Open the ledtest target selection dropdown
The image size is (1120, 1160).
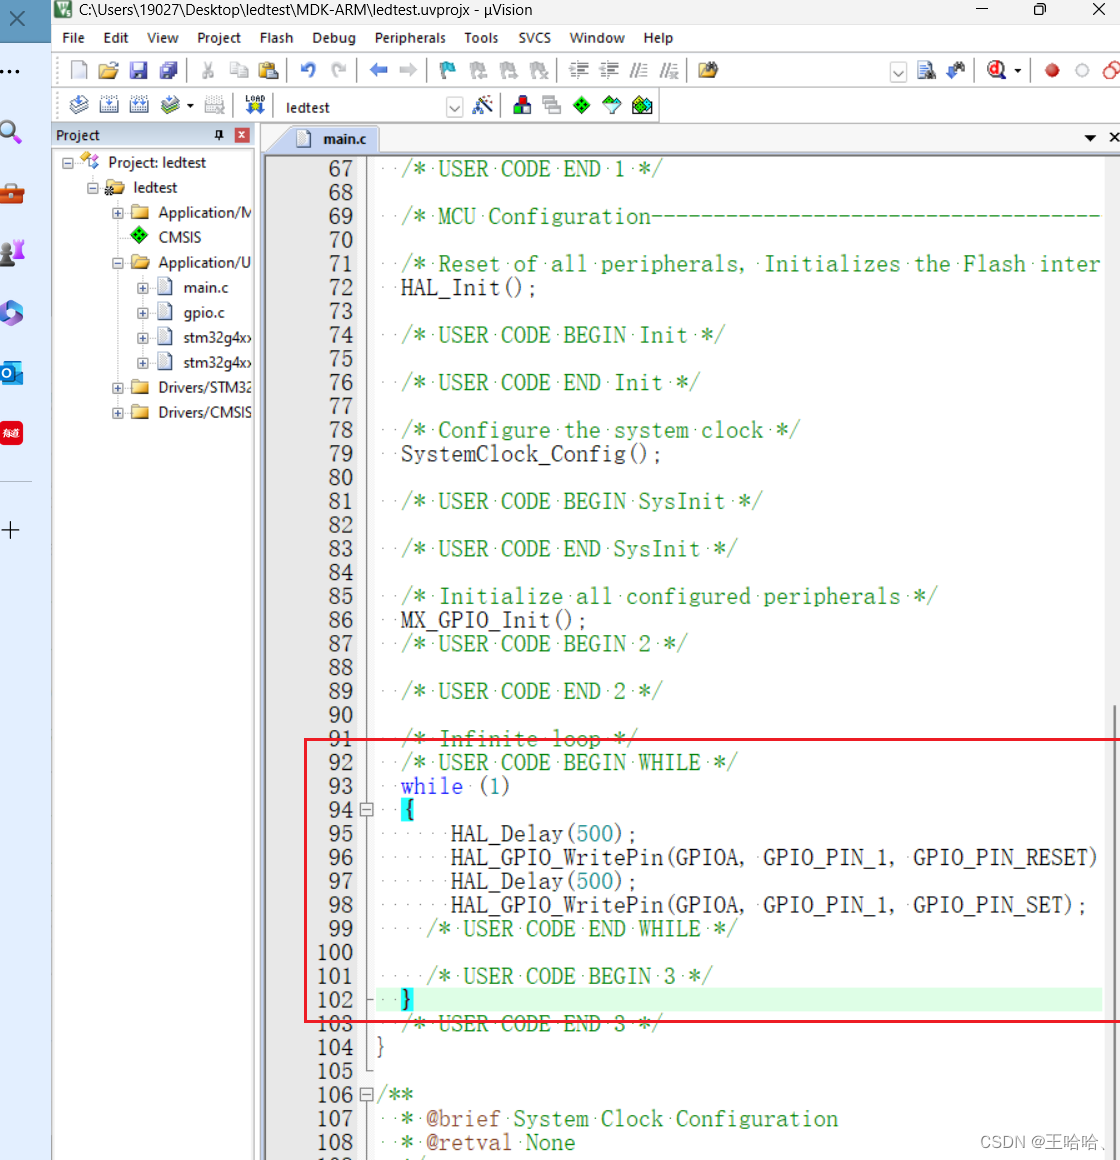tap(454, 107)
